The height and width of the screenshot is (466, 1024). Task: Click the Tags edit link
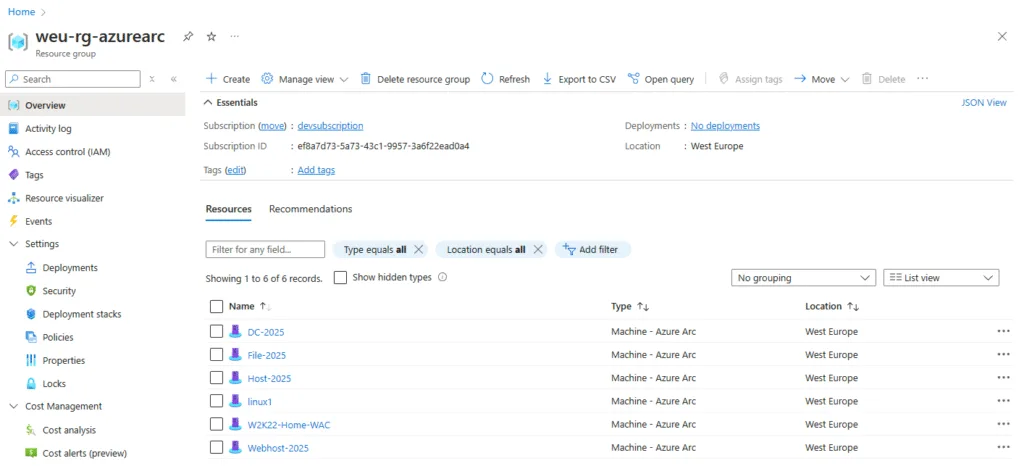[x=235, y=170]
